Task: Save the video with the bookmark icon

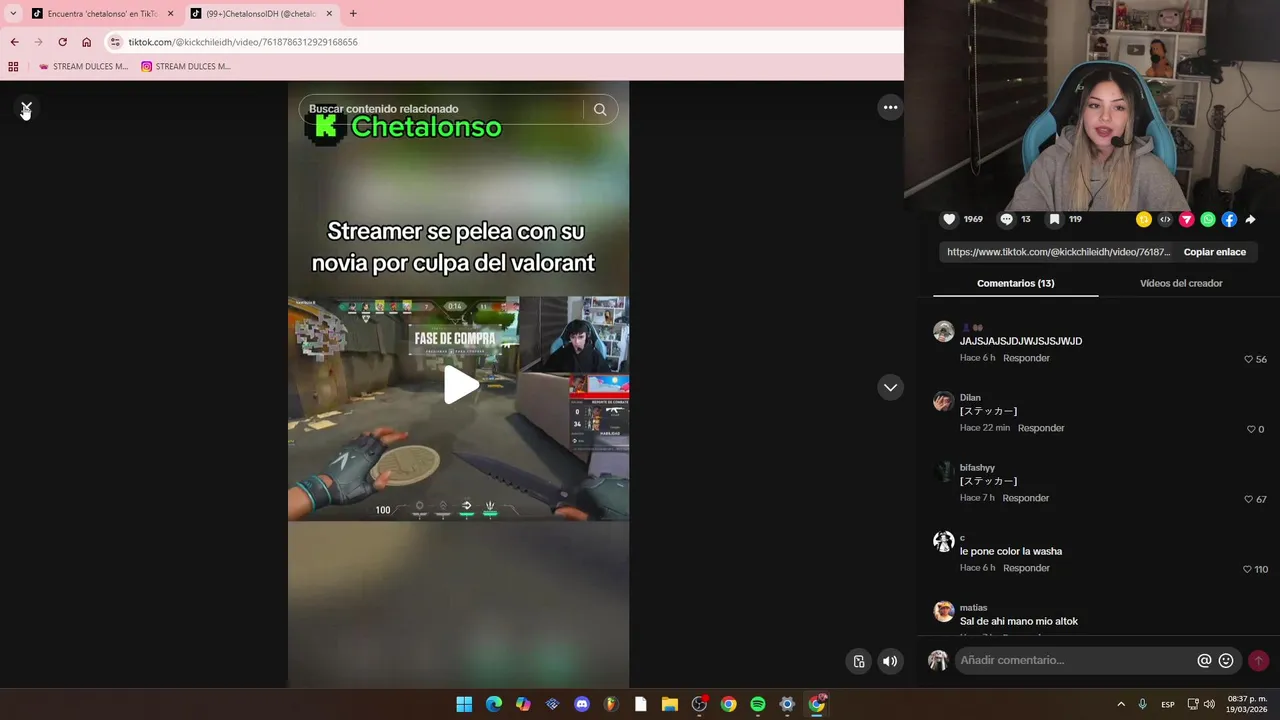Action: (x=1054, y=219)
